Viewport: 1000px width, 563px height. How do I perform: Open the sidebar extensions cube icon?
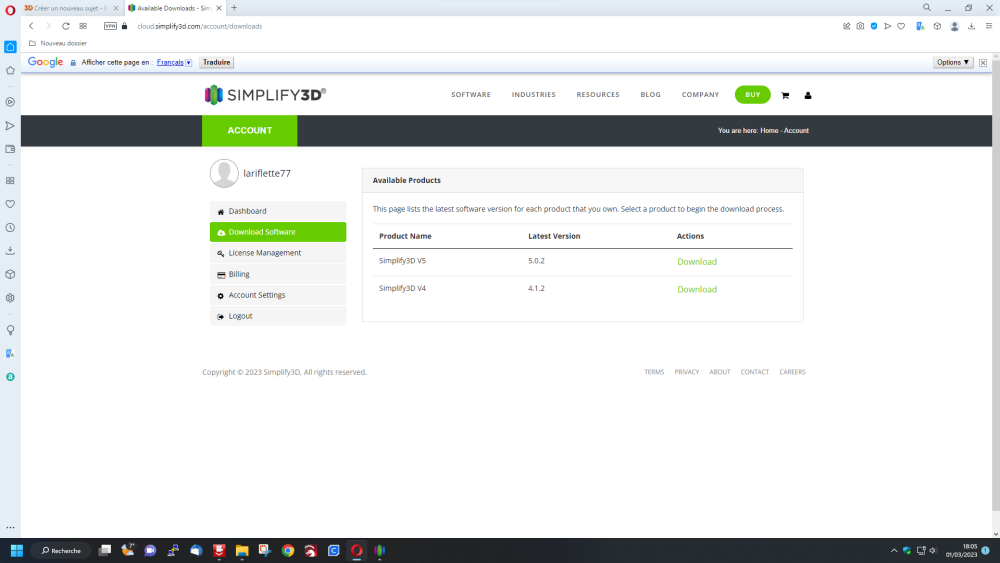coord(10,274)
